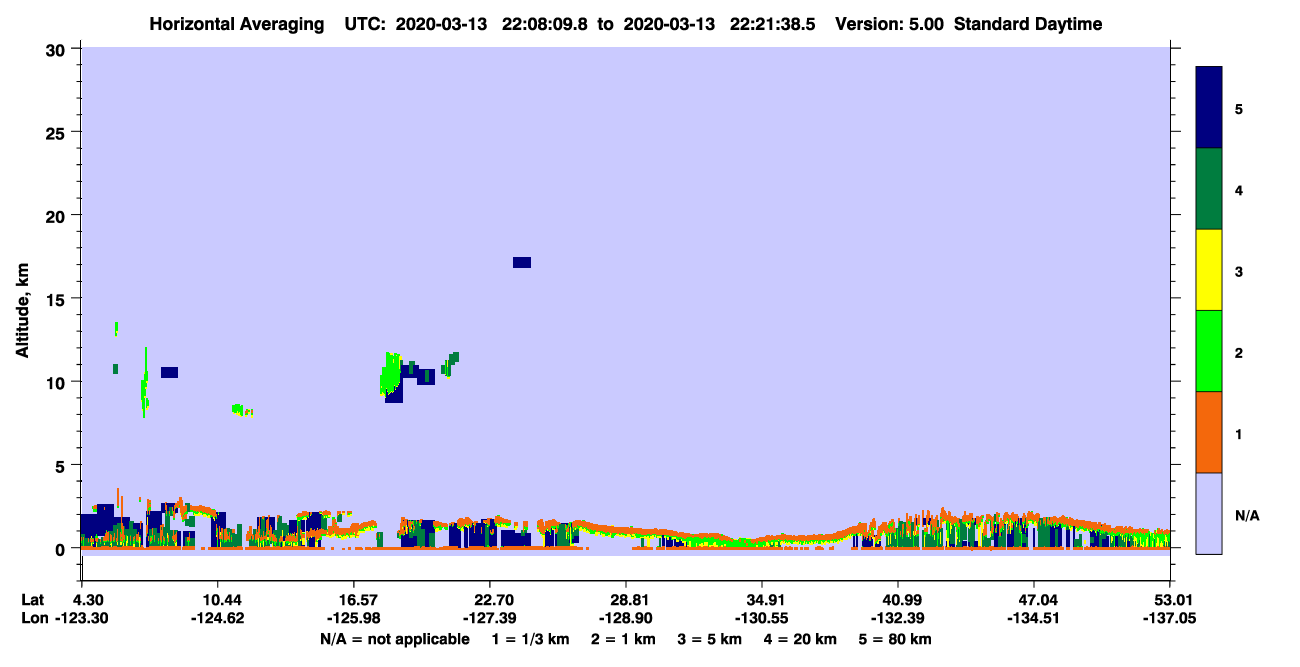This screenshot has height=667, width=1300.
Task: Click the altitude tick label 15
Action: click(58, 299)
